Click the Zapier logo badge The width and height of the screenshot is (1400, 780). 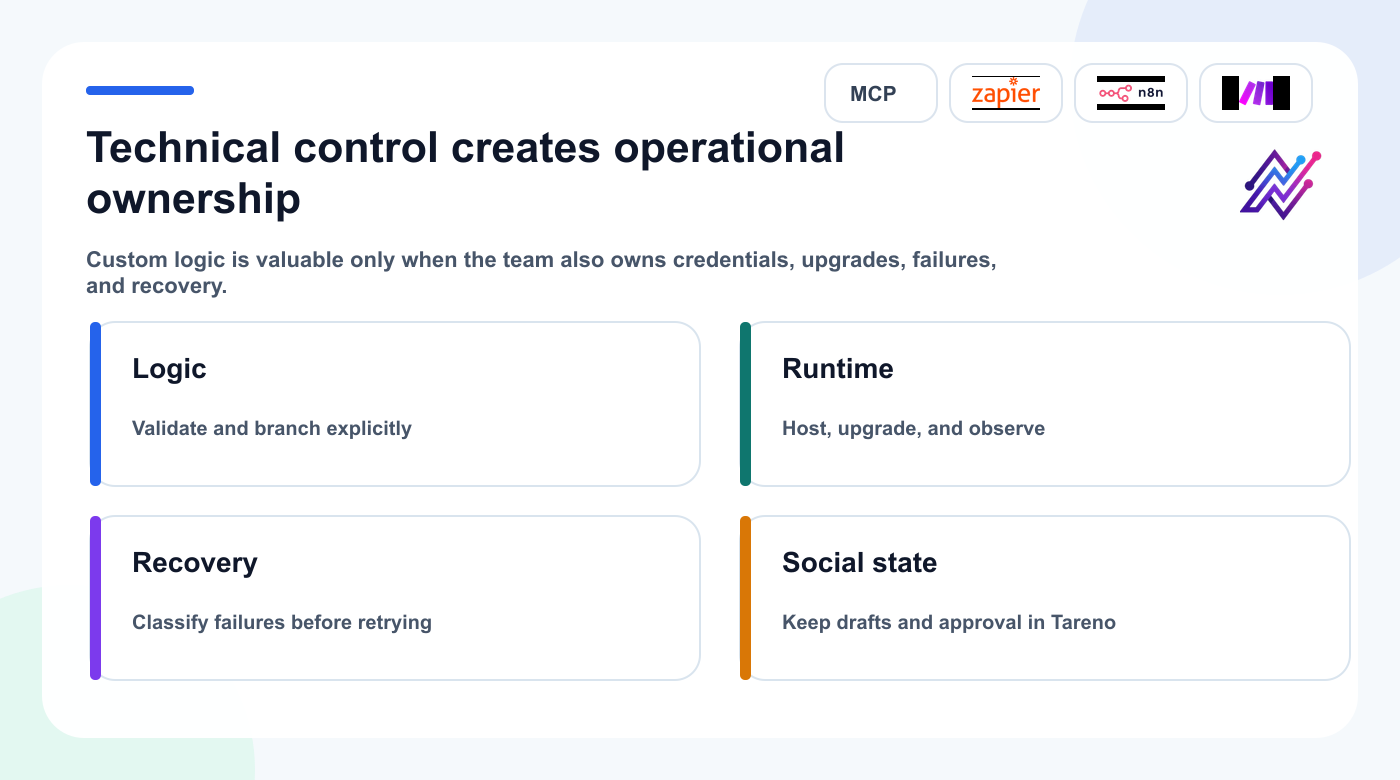(x=1006, y=93)
